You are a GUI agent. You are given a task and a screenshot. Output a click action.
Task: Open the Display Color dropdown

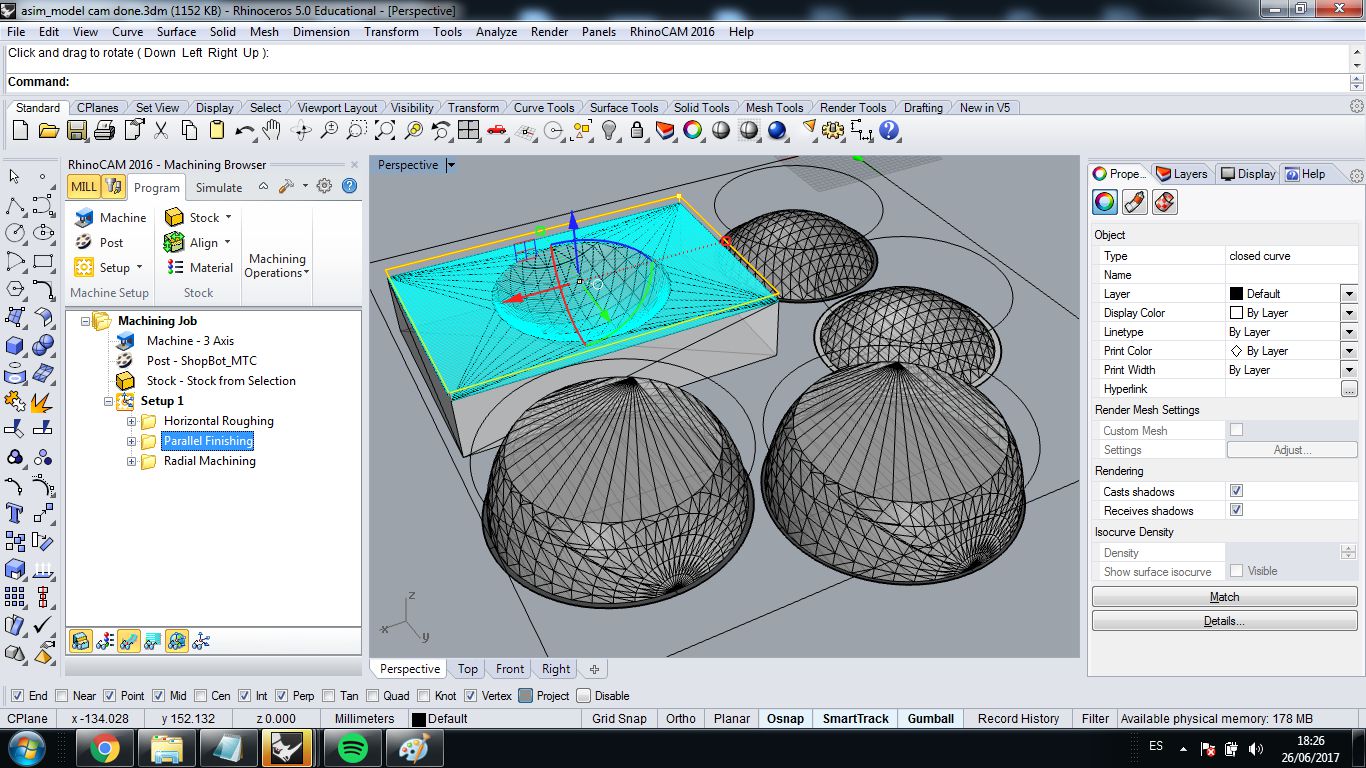1349,313
